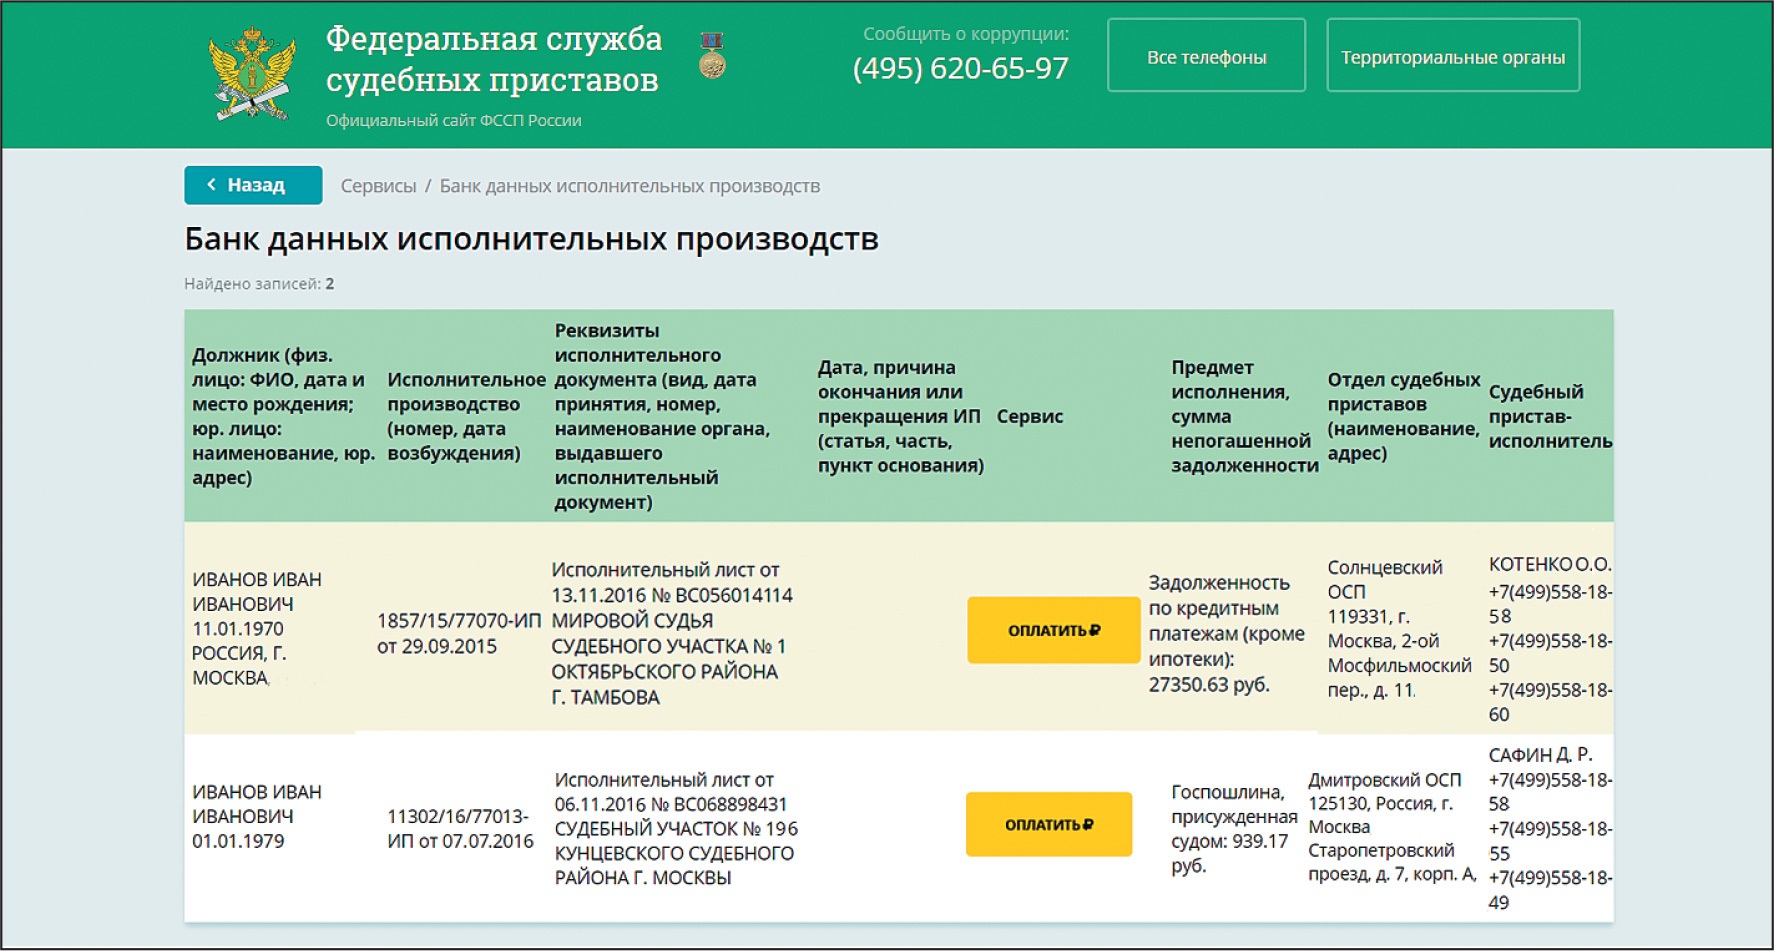The image size is (1774, 951).
Task: Click the Федеральная служба судебных приставов title
Action: point(493,59)
